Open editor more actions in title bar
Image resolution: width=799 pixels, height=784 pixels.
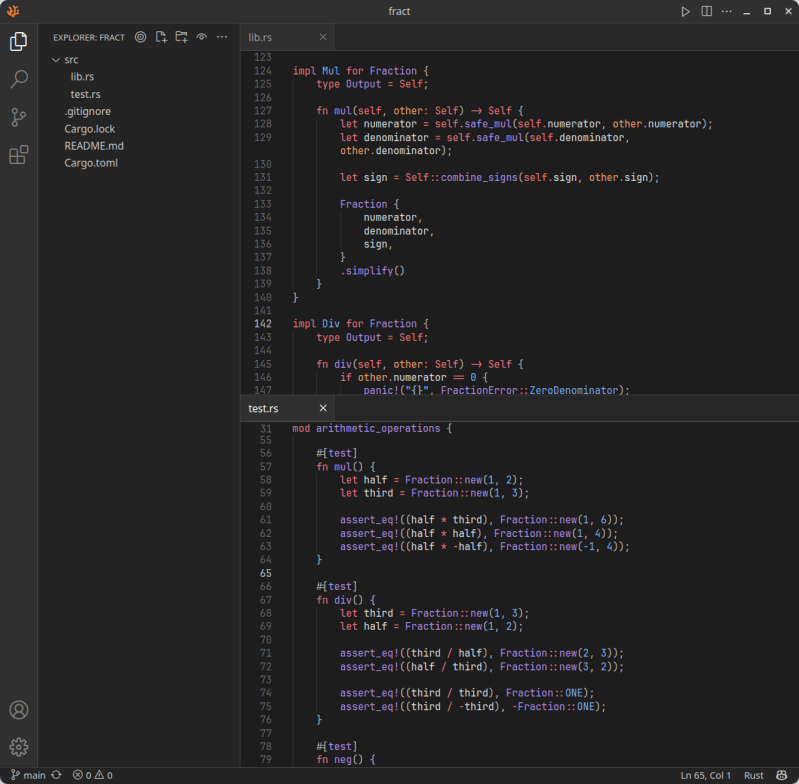(727, 11)
